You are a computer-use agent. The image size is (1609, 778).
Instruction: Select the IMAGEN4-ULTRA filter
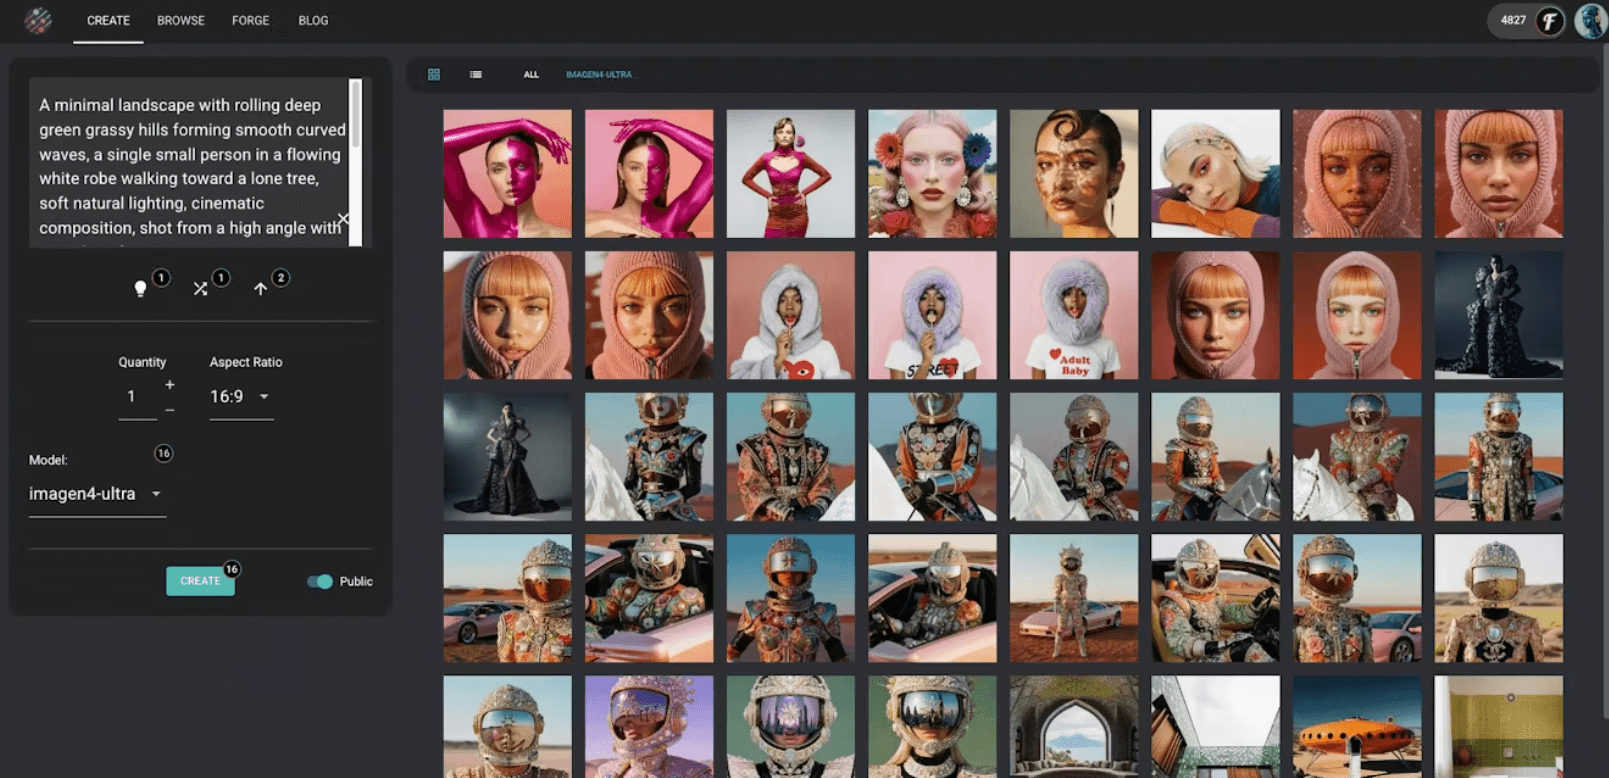pyautogui.click(x=598, y=75)
